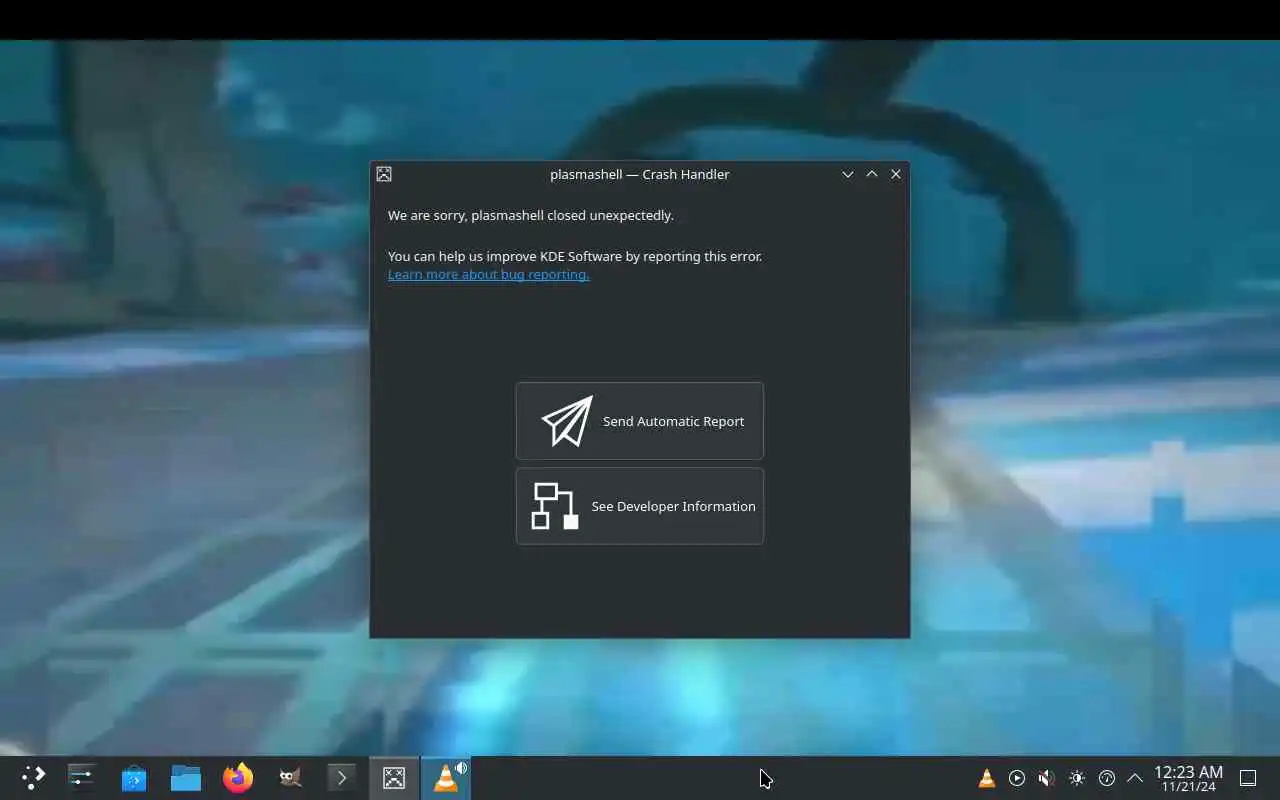Open audio volume tray icon

pyautogui.click(x=1047, y=778)
